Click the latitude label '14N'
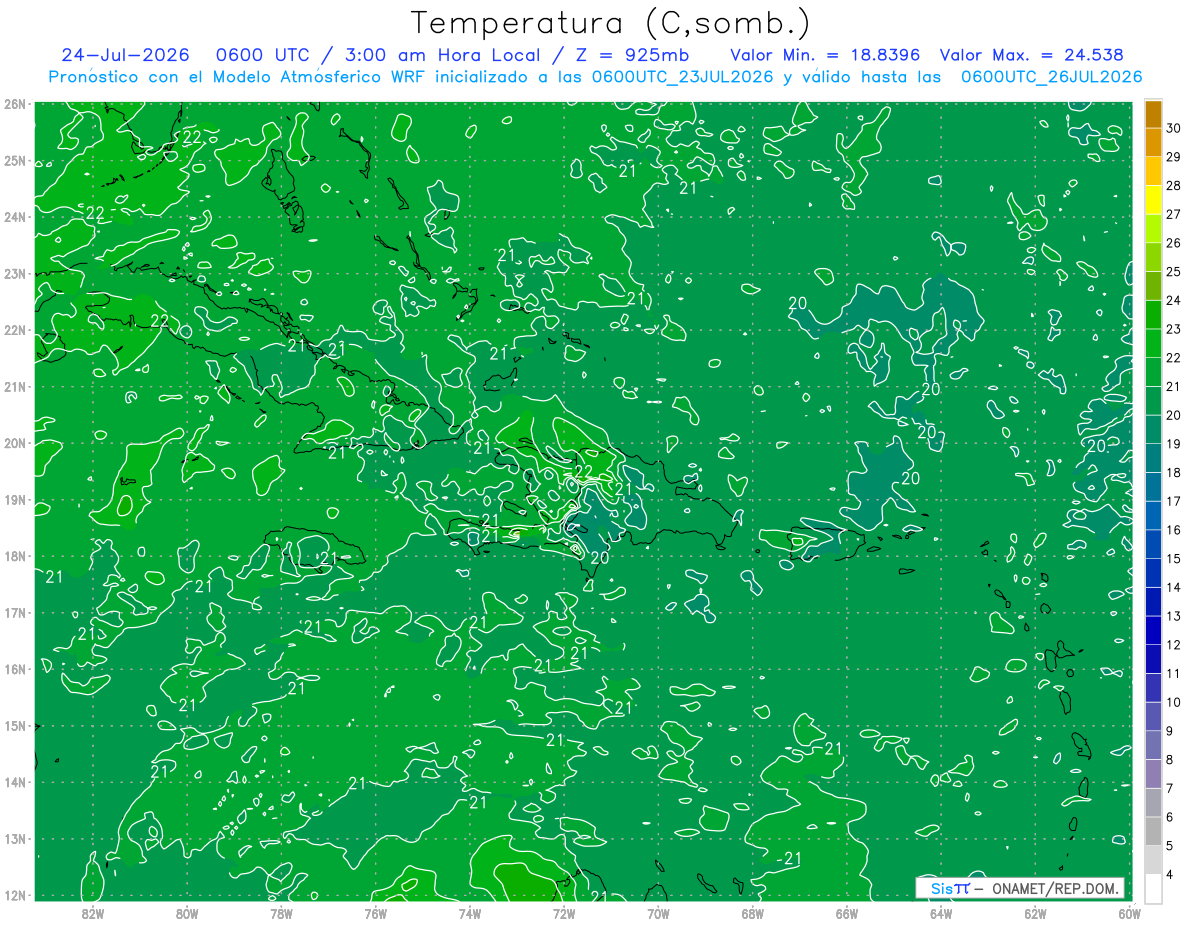This screenshot has height=927, width=1200. tap(15, 782)
